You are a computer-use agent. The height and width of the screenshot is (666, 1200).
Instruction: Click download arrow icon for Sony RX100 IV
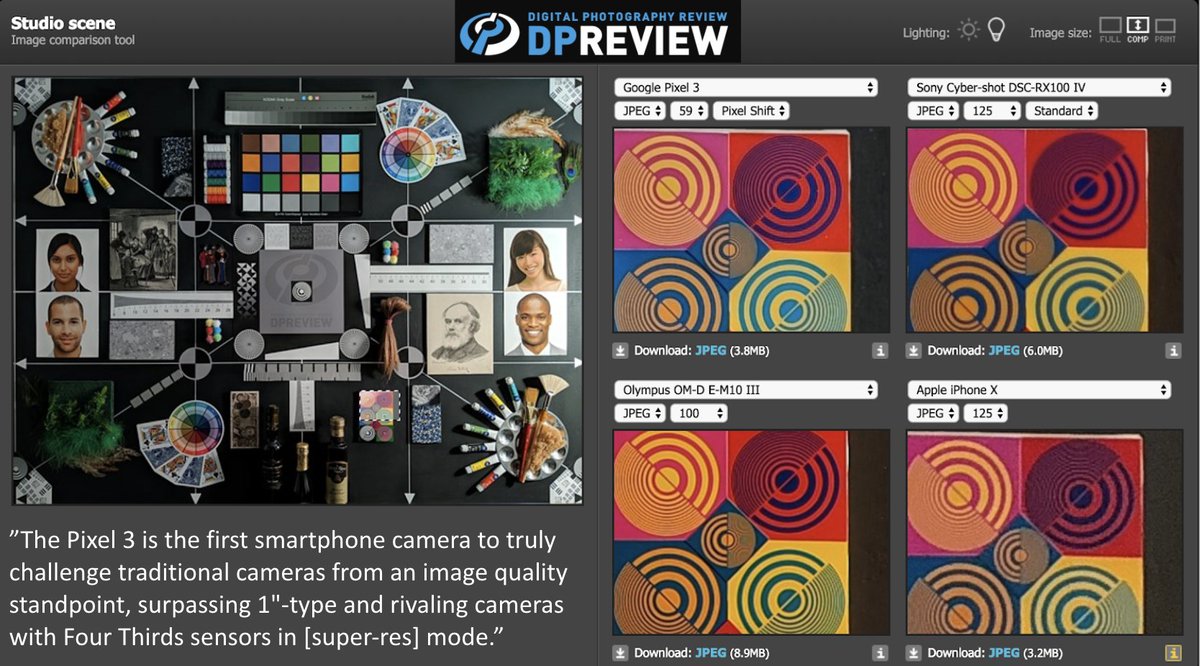click(x=914, y=350)
